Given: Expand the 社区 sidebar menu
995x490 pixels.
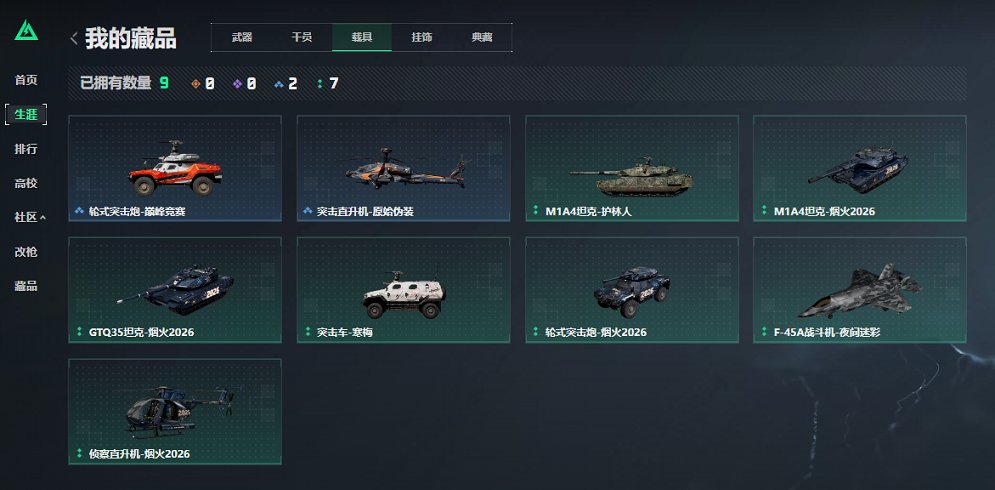Looking at the screenshot, I should pos(30,217).
